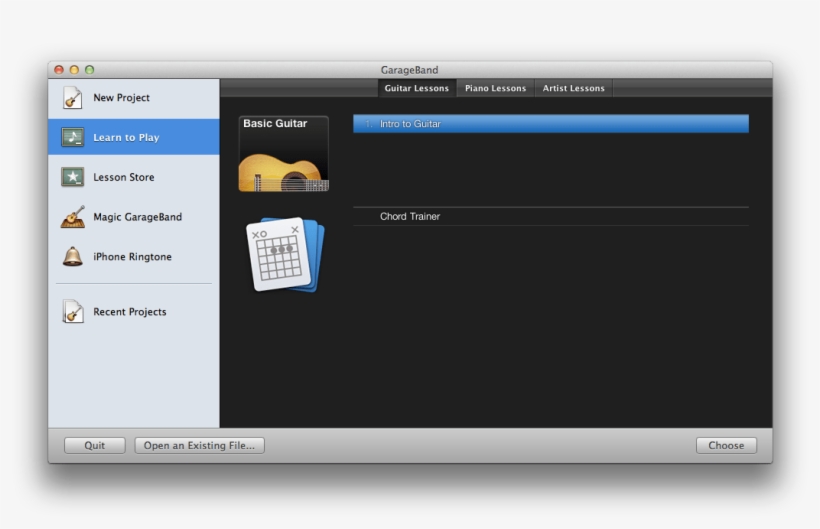Click the Recent Projects document icon
The width and height of the screenshot is (820, 529).
(x=73, y=312)
